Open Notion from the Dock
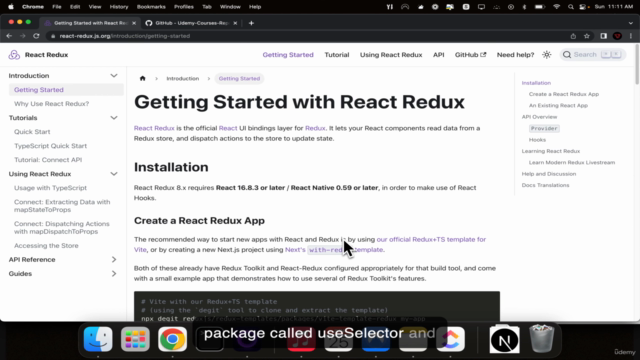Screen dimensions: 640x360 coord(504,339)
